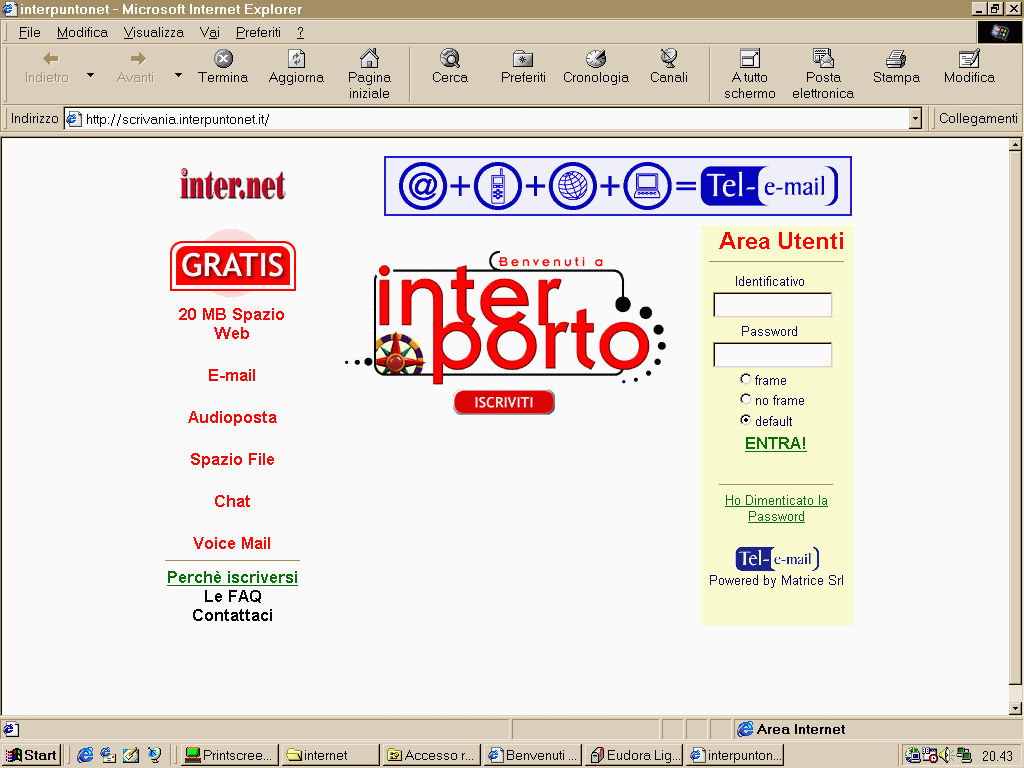1024x768 pixels.
Task: Switch to Benvenuti taskbar window
Action: tap(533, 756)
